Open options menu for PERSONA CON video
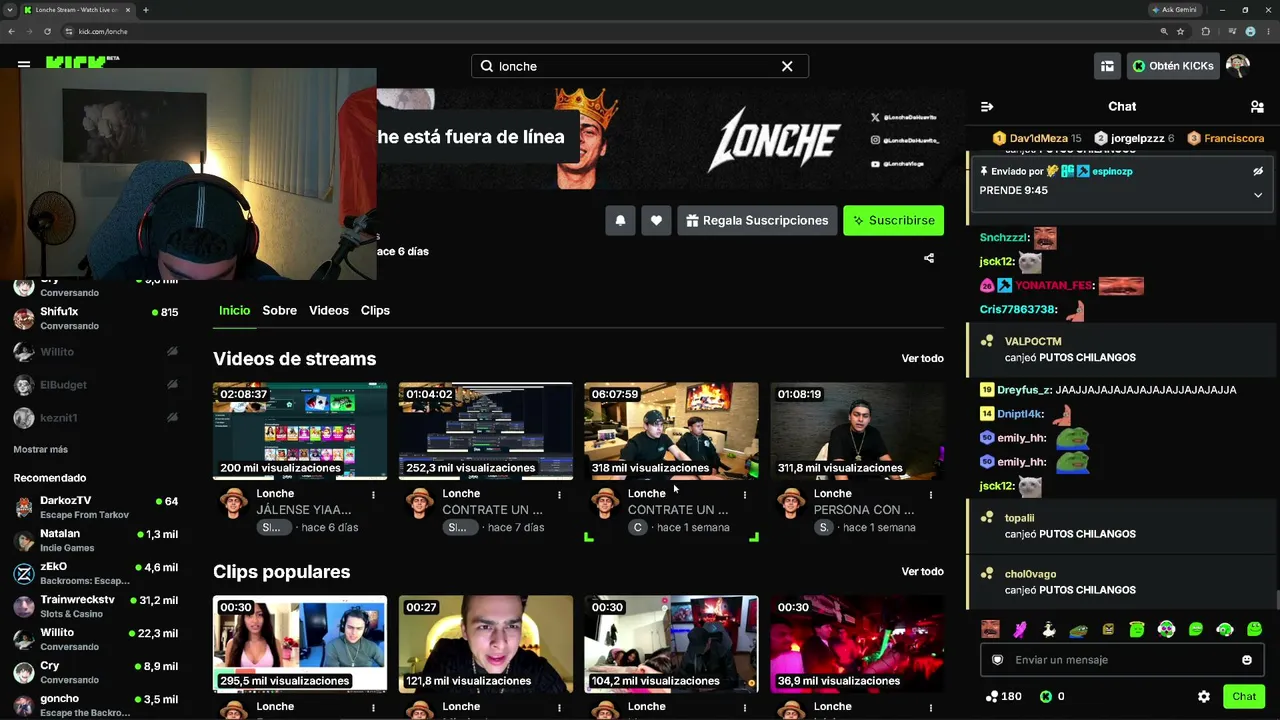 click(930, 495)
